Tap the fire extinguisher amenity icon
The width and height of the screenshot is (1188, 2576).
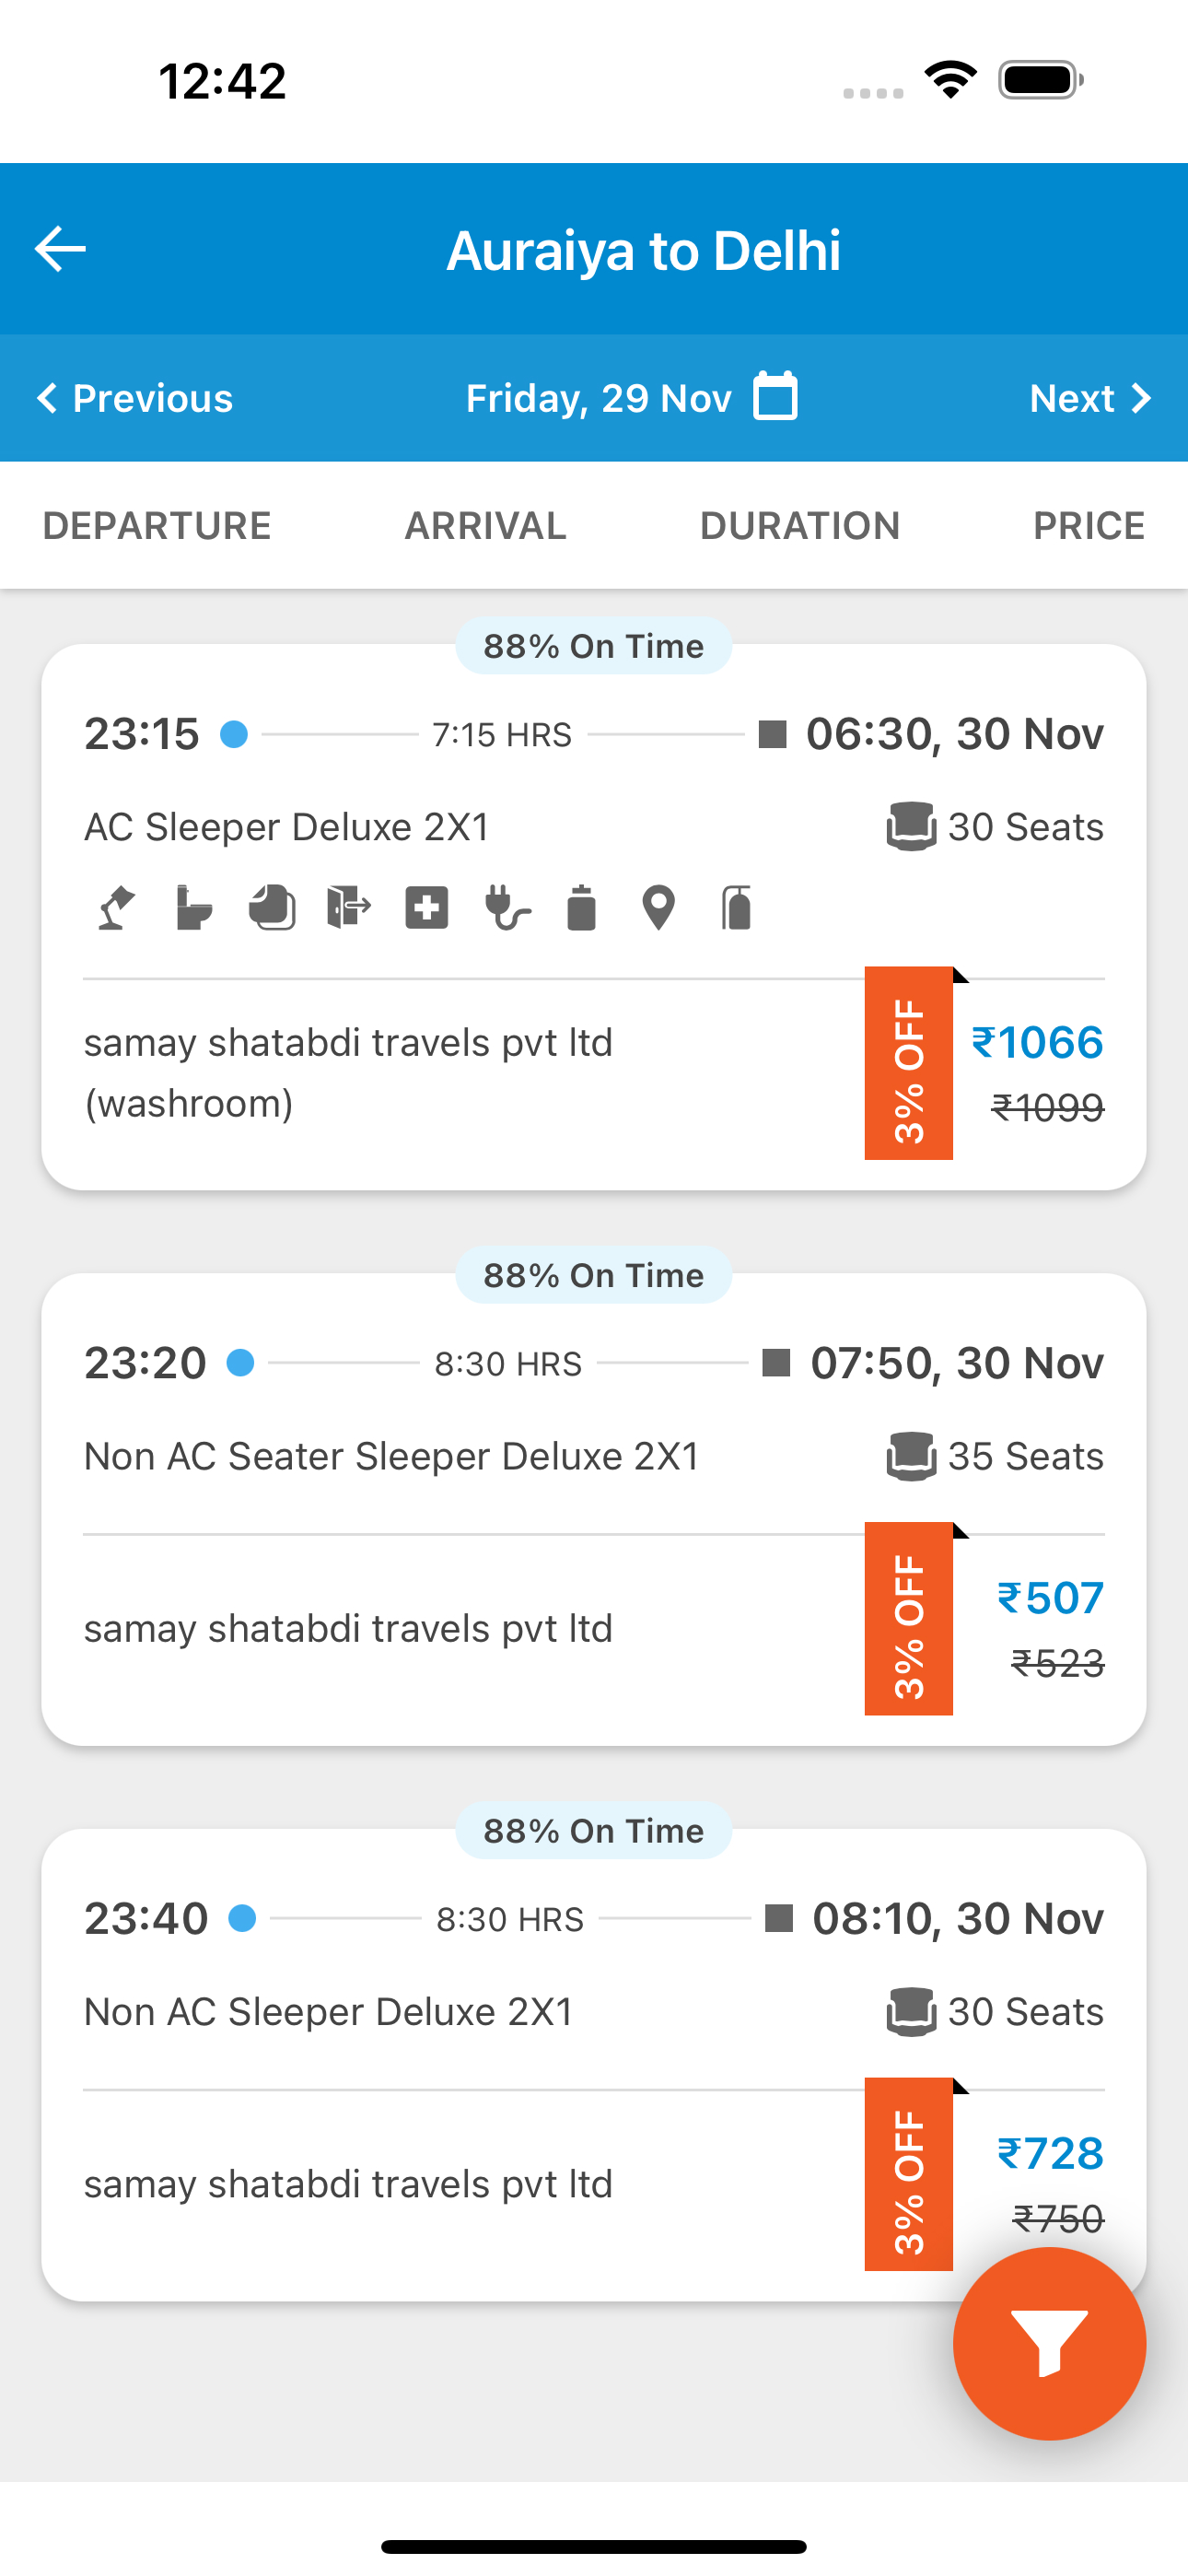tap(737, 908)
